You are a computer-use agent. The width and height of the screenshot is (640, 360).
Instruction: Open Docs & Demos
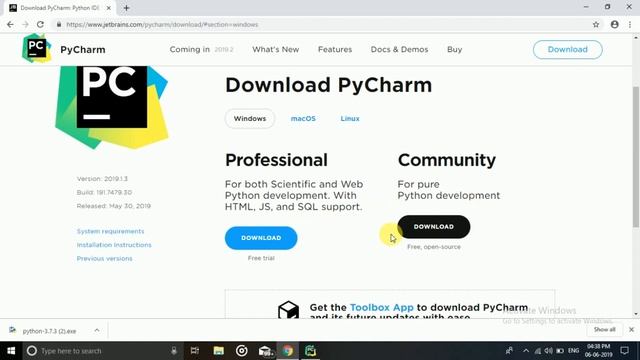tap(399, 49)
